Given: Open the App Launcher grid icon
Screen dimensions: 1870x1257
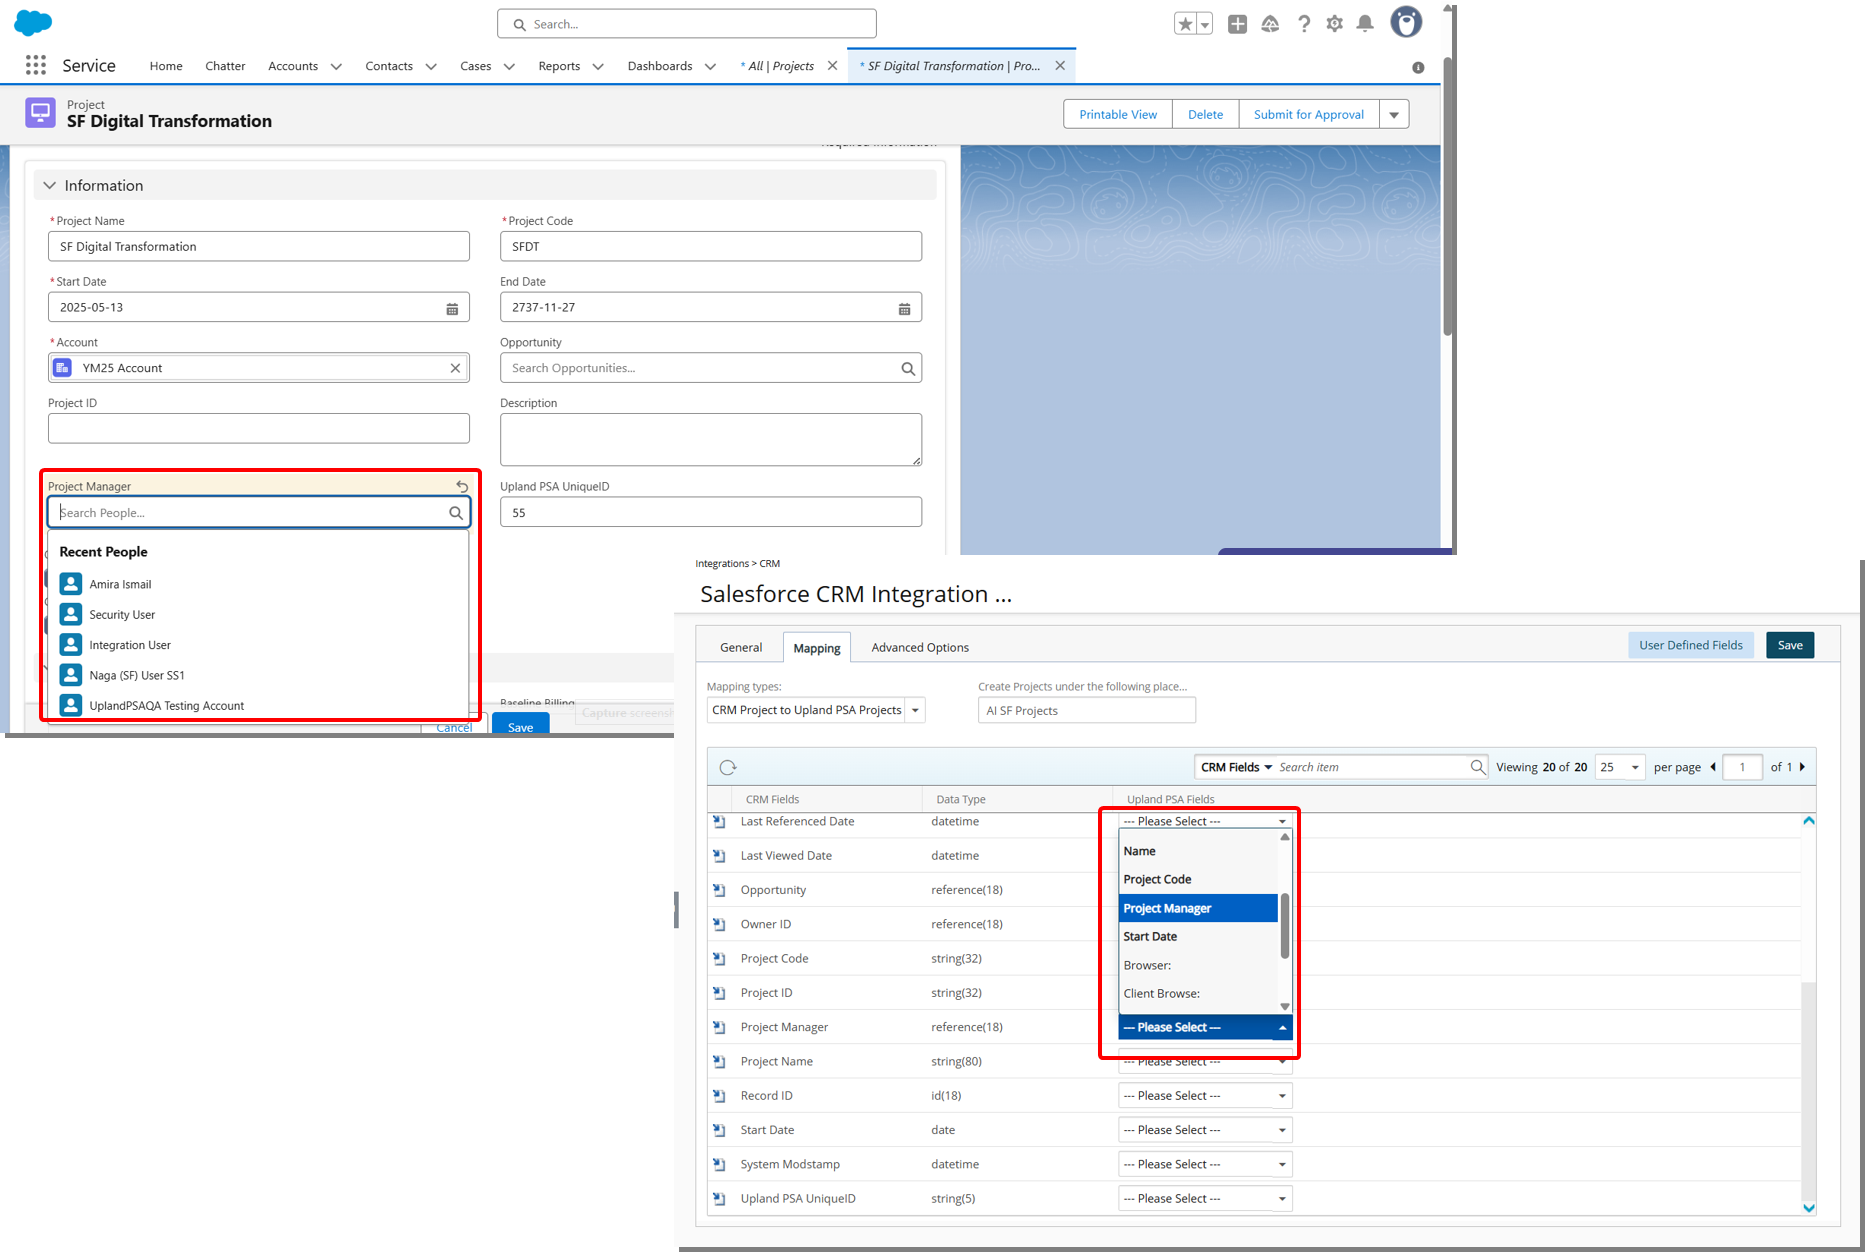Looking at the screenshot, I should click(x=36, y=64).
